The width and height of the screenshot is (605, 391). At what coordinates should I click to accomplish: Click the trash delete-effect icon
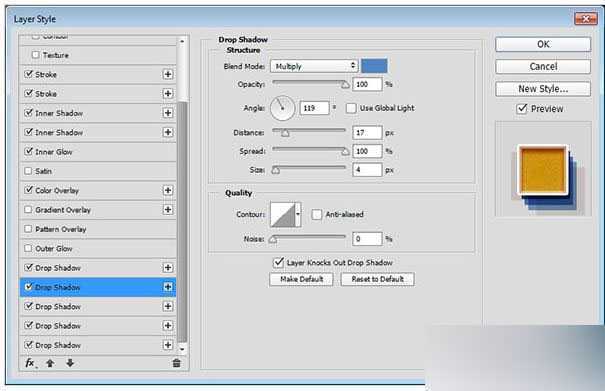pyautogui.click(x=176, y=363)
